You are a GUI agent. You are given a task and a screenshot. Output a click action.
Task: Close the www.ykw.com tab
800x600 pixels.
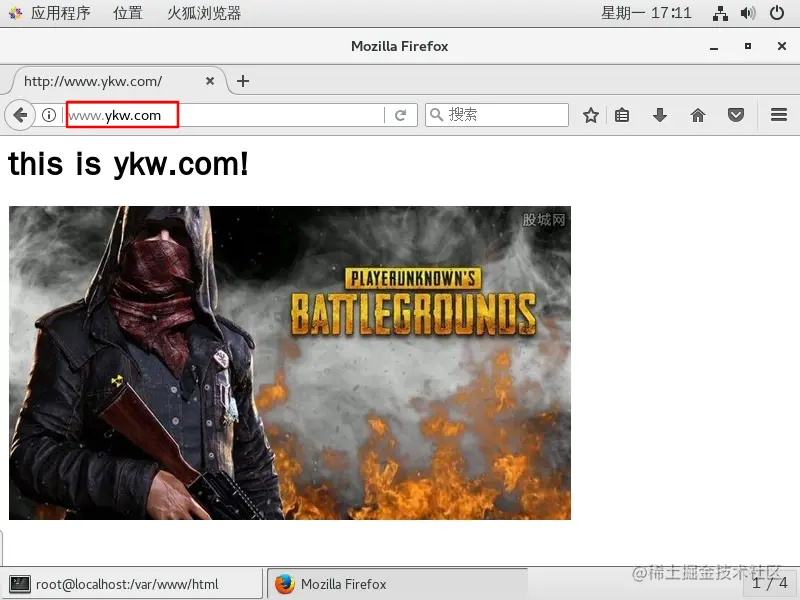(210, 81)
